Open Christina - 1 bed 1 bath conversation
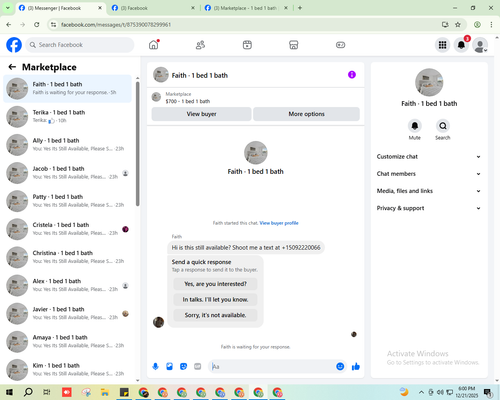The image size is (500, 400). click(x=68, y=257)
